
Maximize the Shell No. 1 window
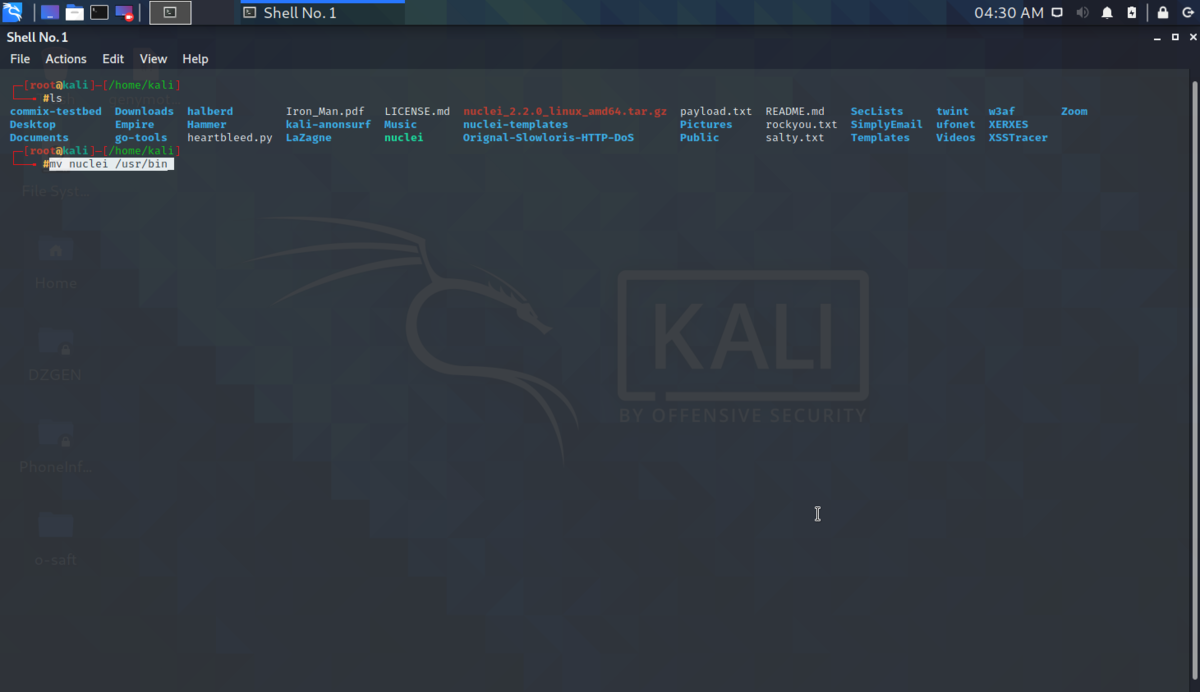point(1174,37)
